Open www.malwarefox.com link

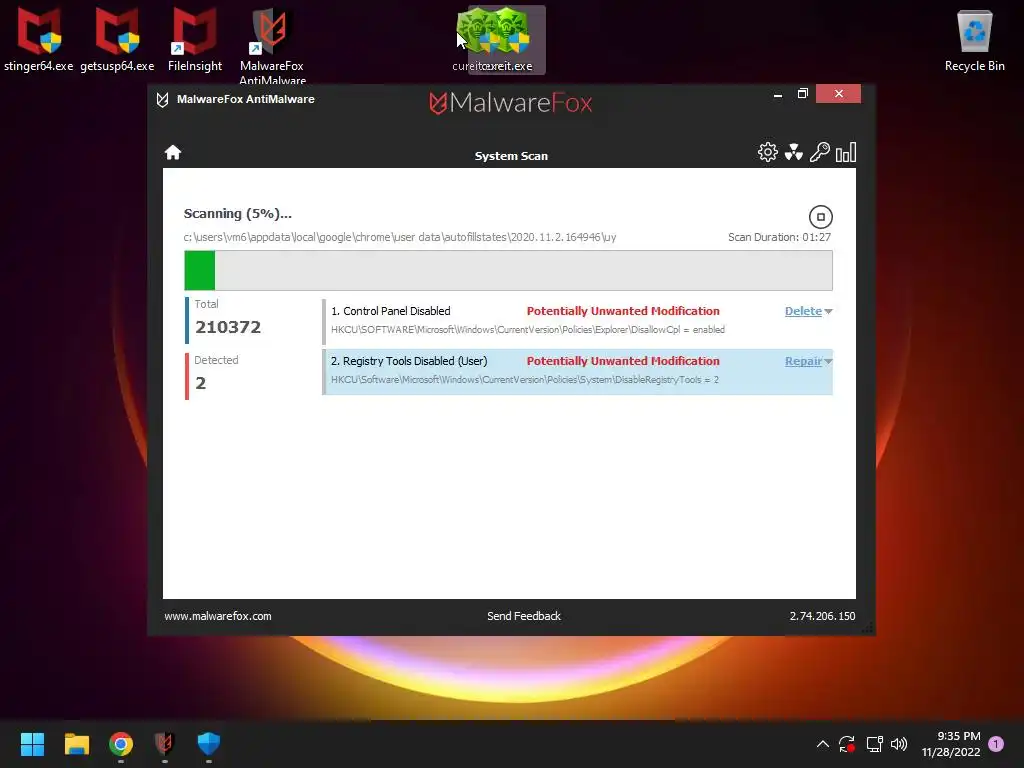click(x=217, y=616)
